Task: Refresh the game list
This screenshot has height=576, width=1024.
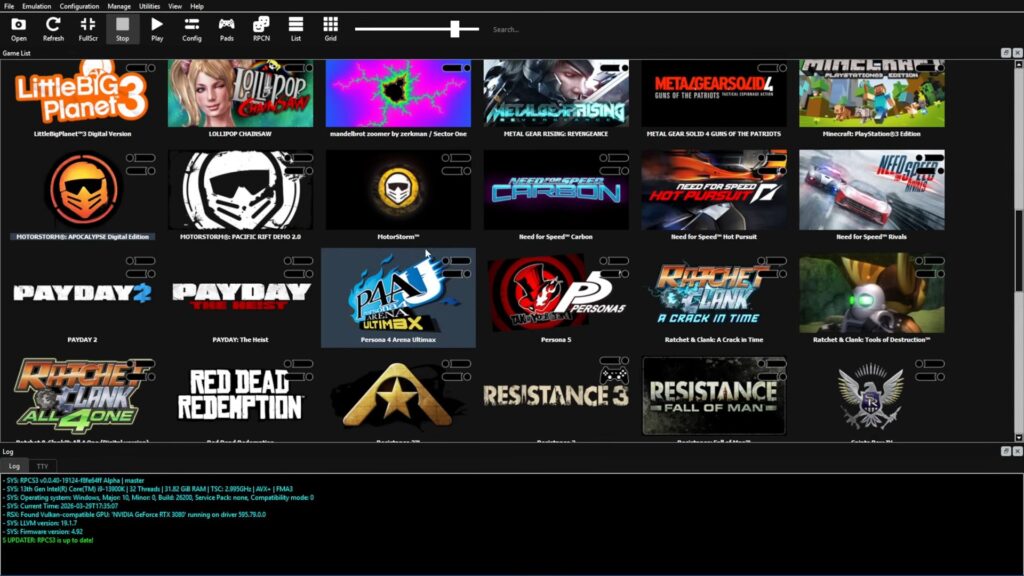Action: point(53,27)
